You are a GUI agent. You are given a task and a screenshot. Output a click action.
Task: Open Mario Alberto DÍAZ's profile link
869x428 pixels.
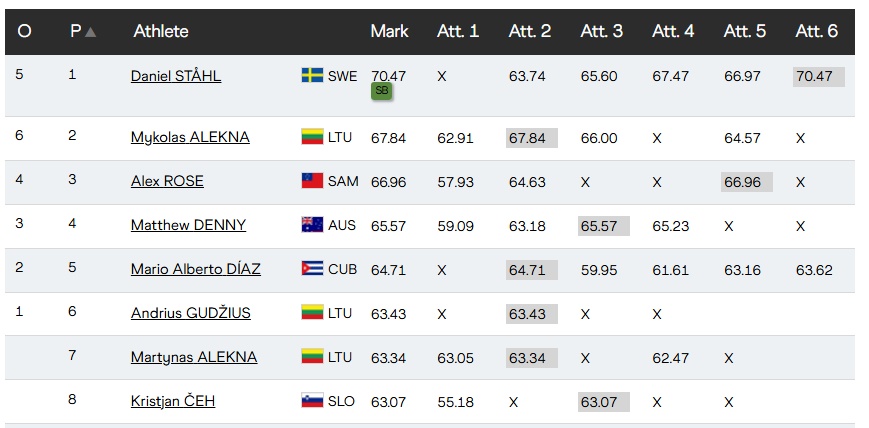coord(195,269)
